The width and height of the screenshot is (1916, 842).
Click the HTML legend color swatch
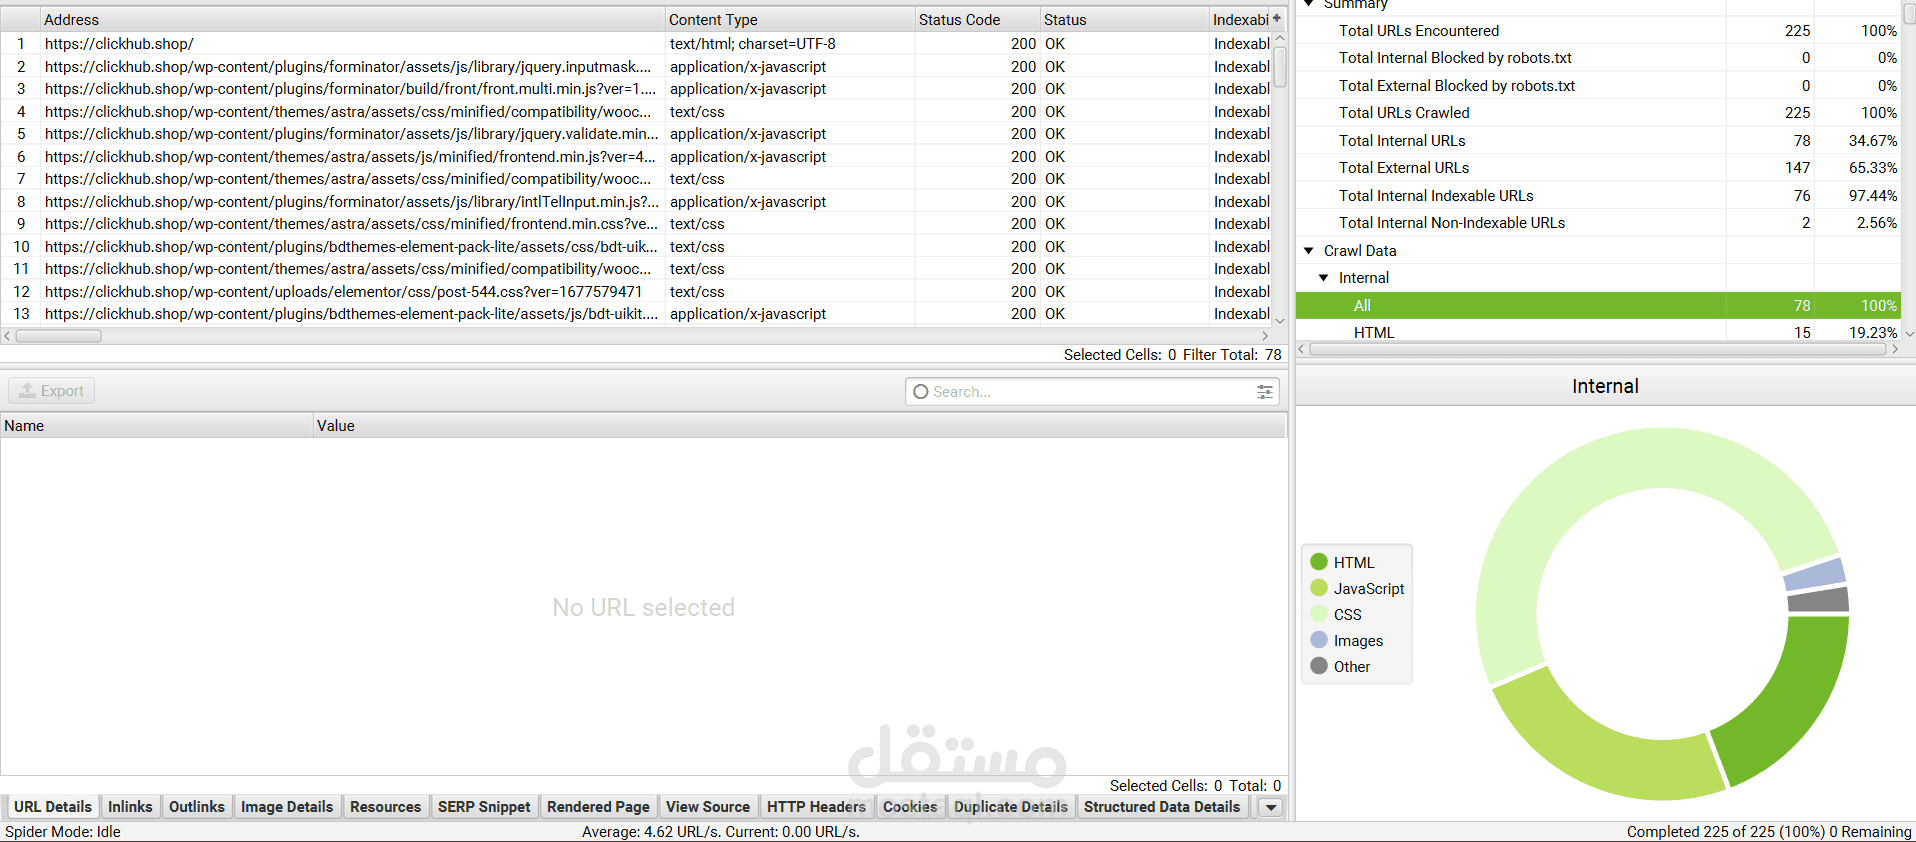[1319, 562]
